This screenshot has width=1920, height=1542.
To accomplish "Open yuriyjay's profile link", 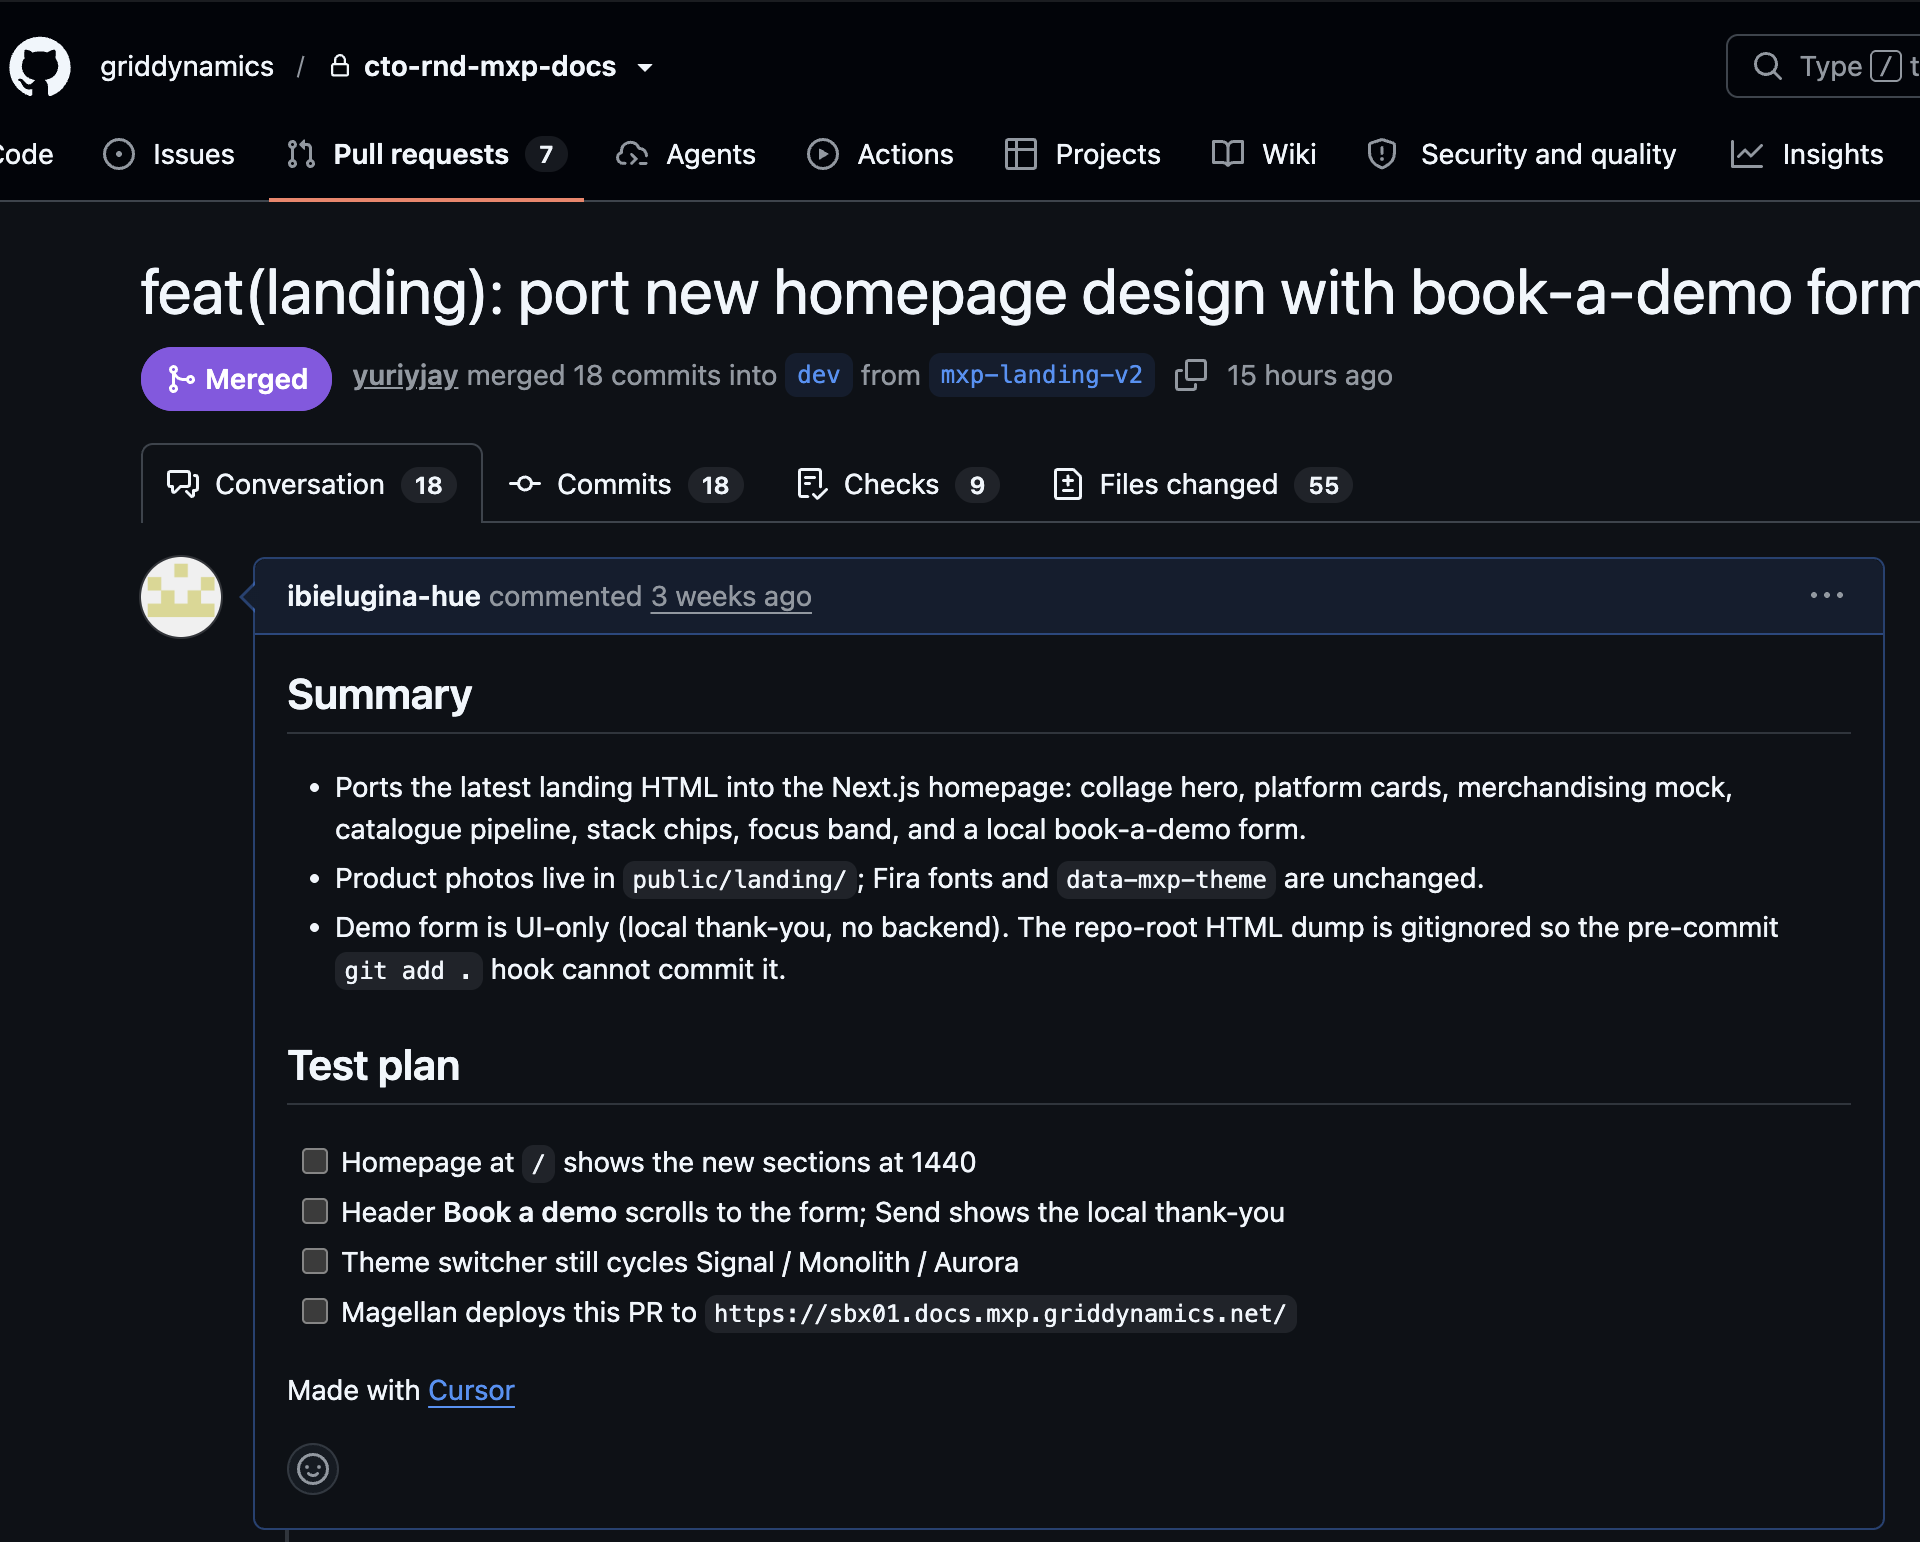I will 405,375.
